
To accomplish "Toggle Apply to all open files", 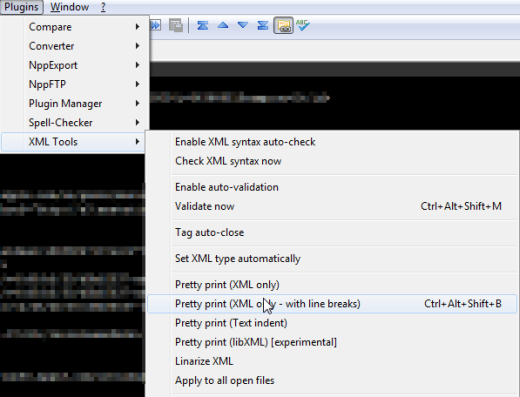I will (x=332, y=380).
